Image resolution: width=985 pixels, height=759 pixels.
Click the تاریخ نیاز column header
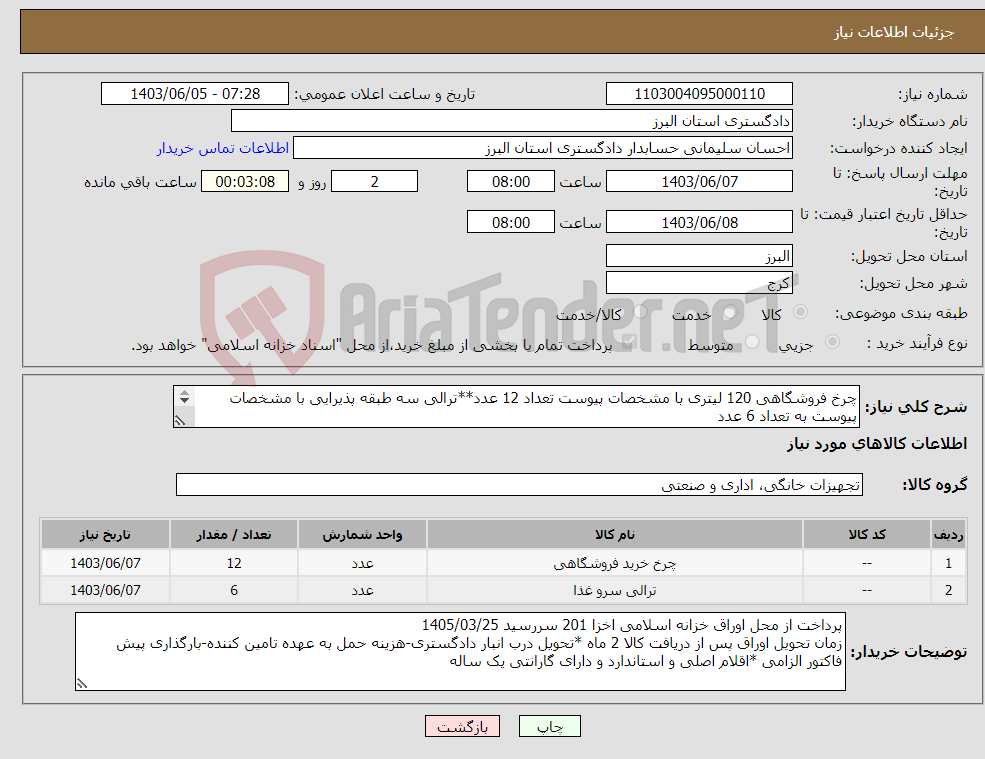point(105,535)
